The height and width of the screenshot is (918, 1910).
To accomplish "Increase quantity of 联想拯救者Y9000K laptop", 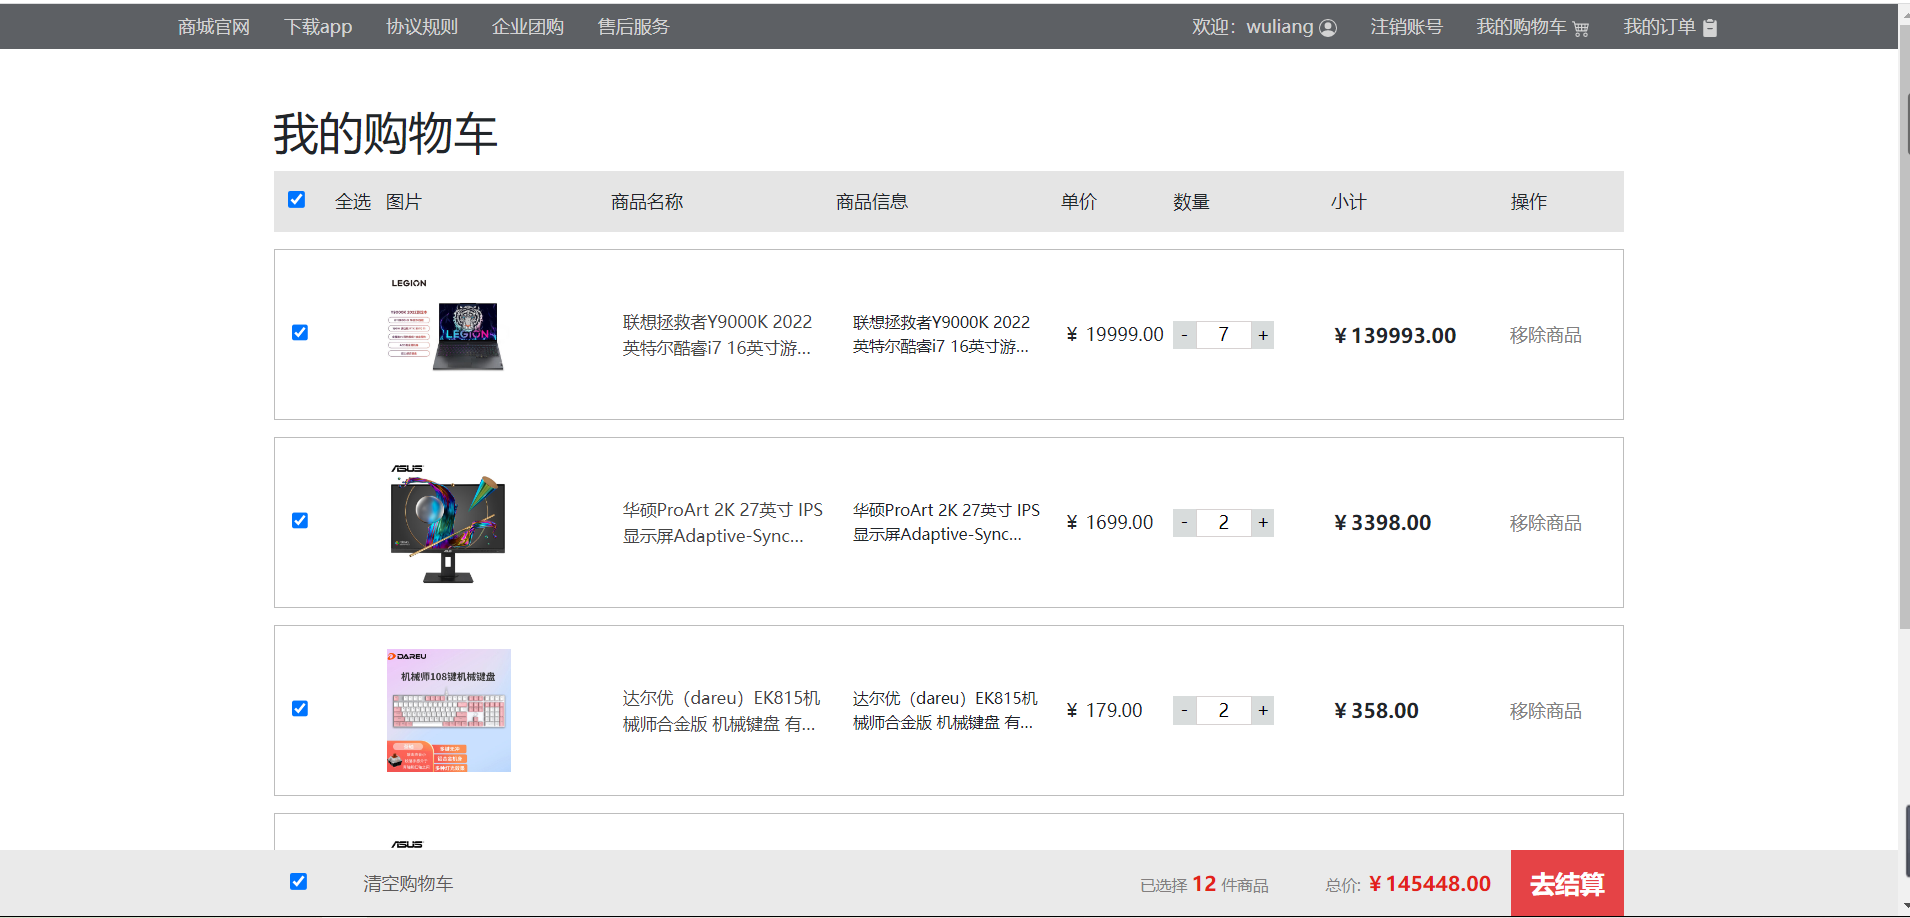I will (x=1263, y=335).
